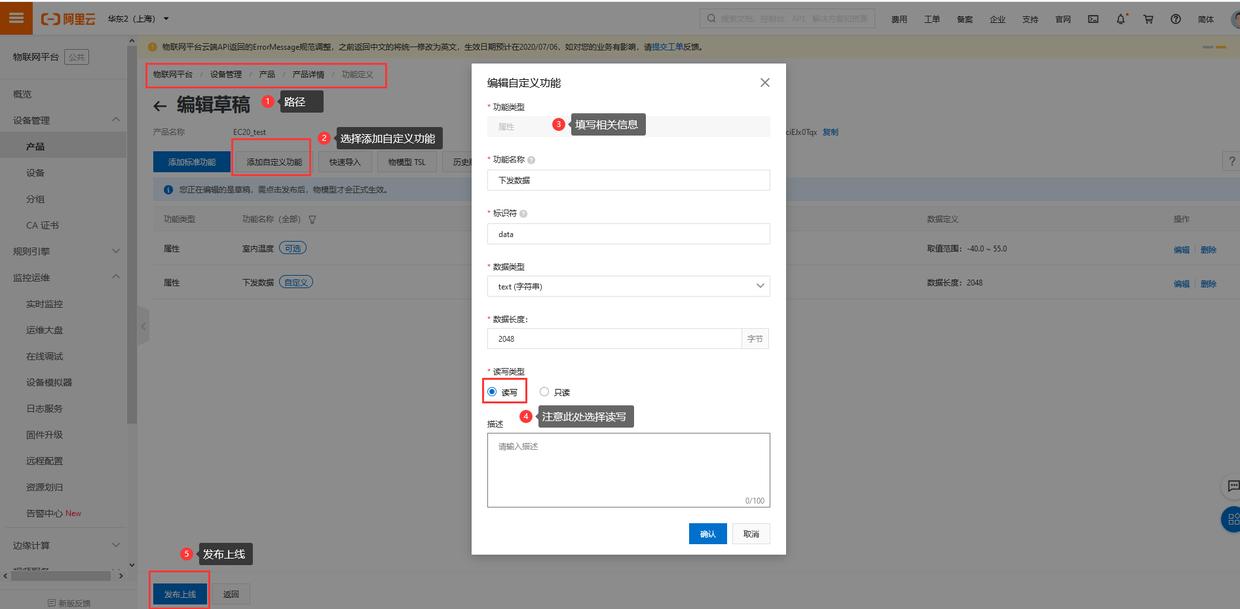The image size is (1240, 609).
Task: Open the Cloud Shell terminal icon
Action: pyautogui.click(x=1093, y=19)
